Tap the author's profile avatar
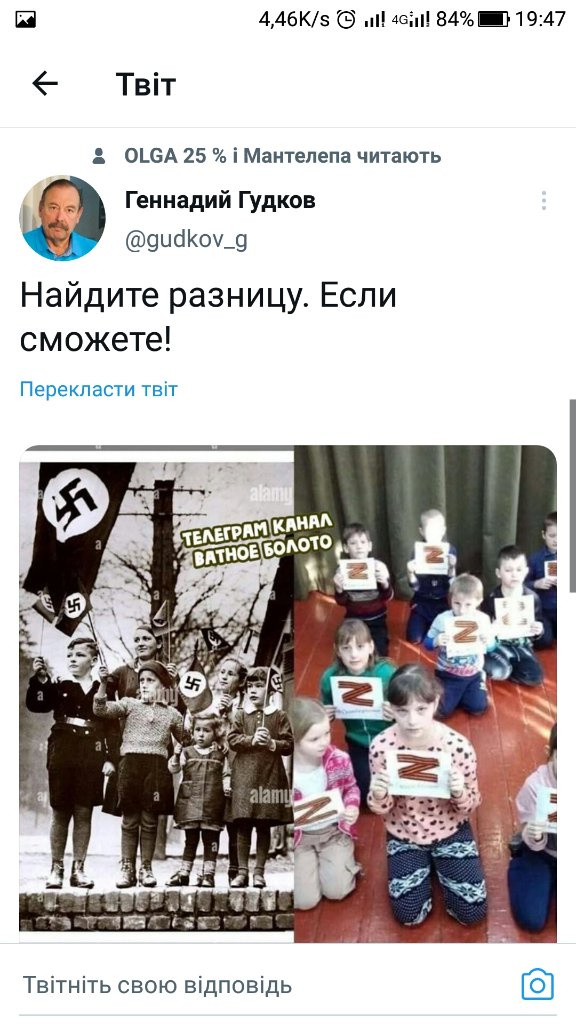576x1024 pixels. click(62, 218)
